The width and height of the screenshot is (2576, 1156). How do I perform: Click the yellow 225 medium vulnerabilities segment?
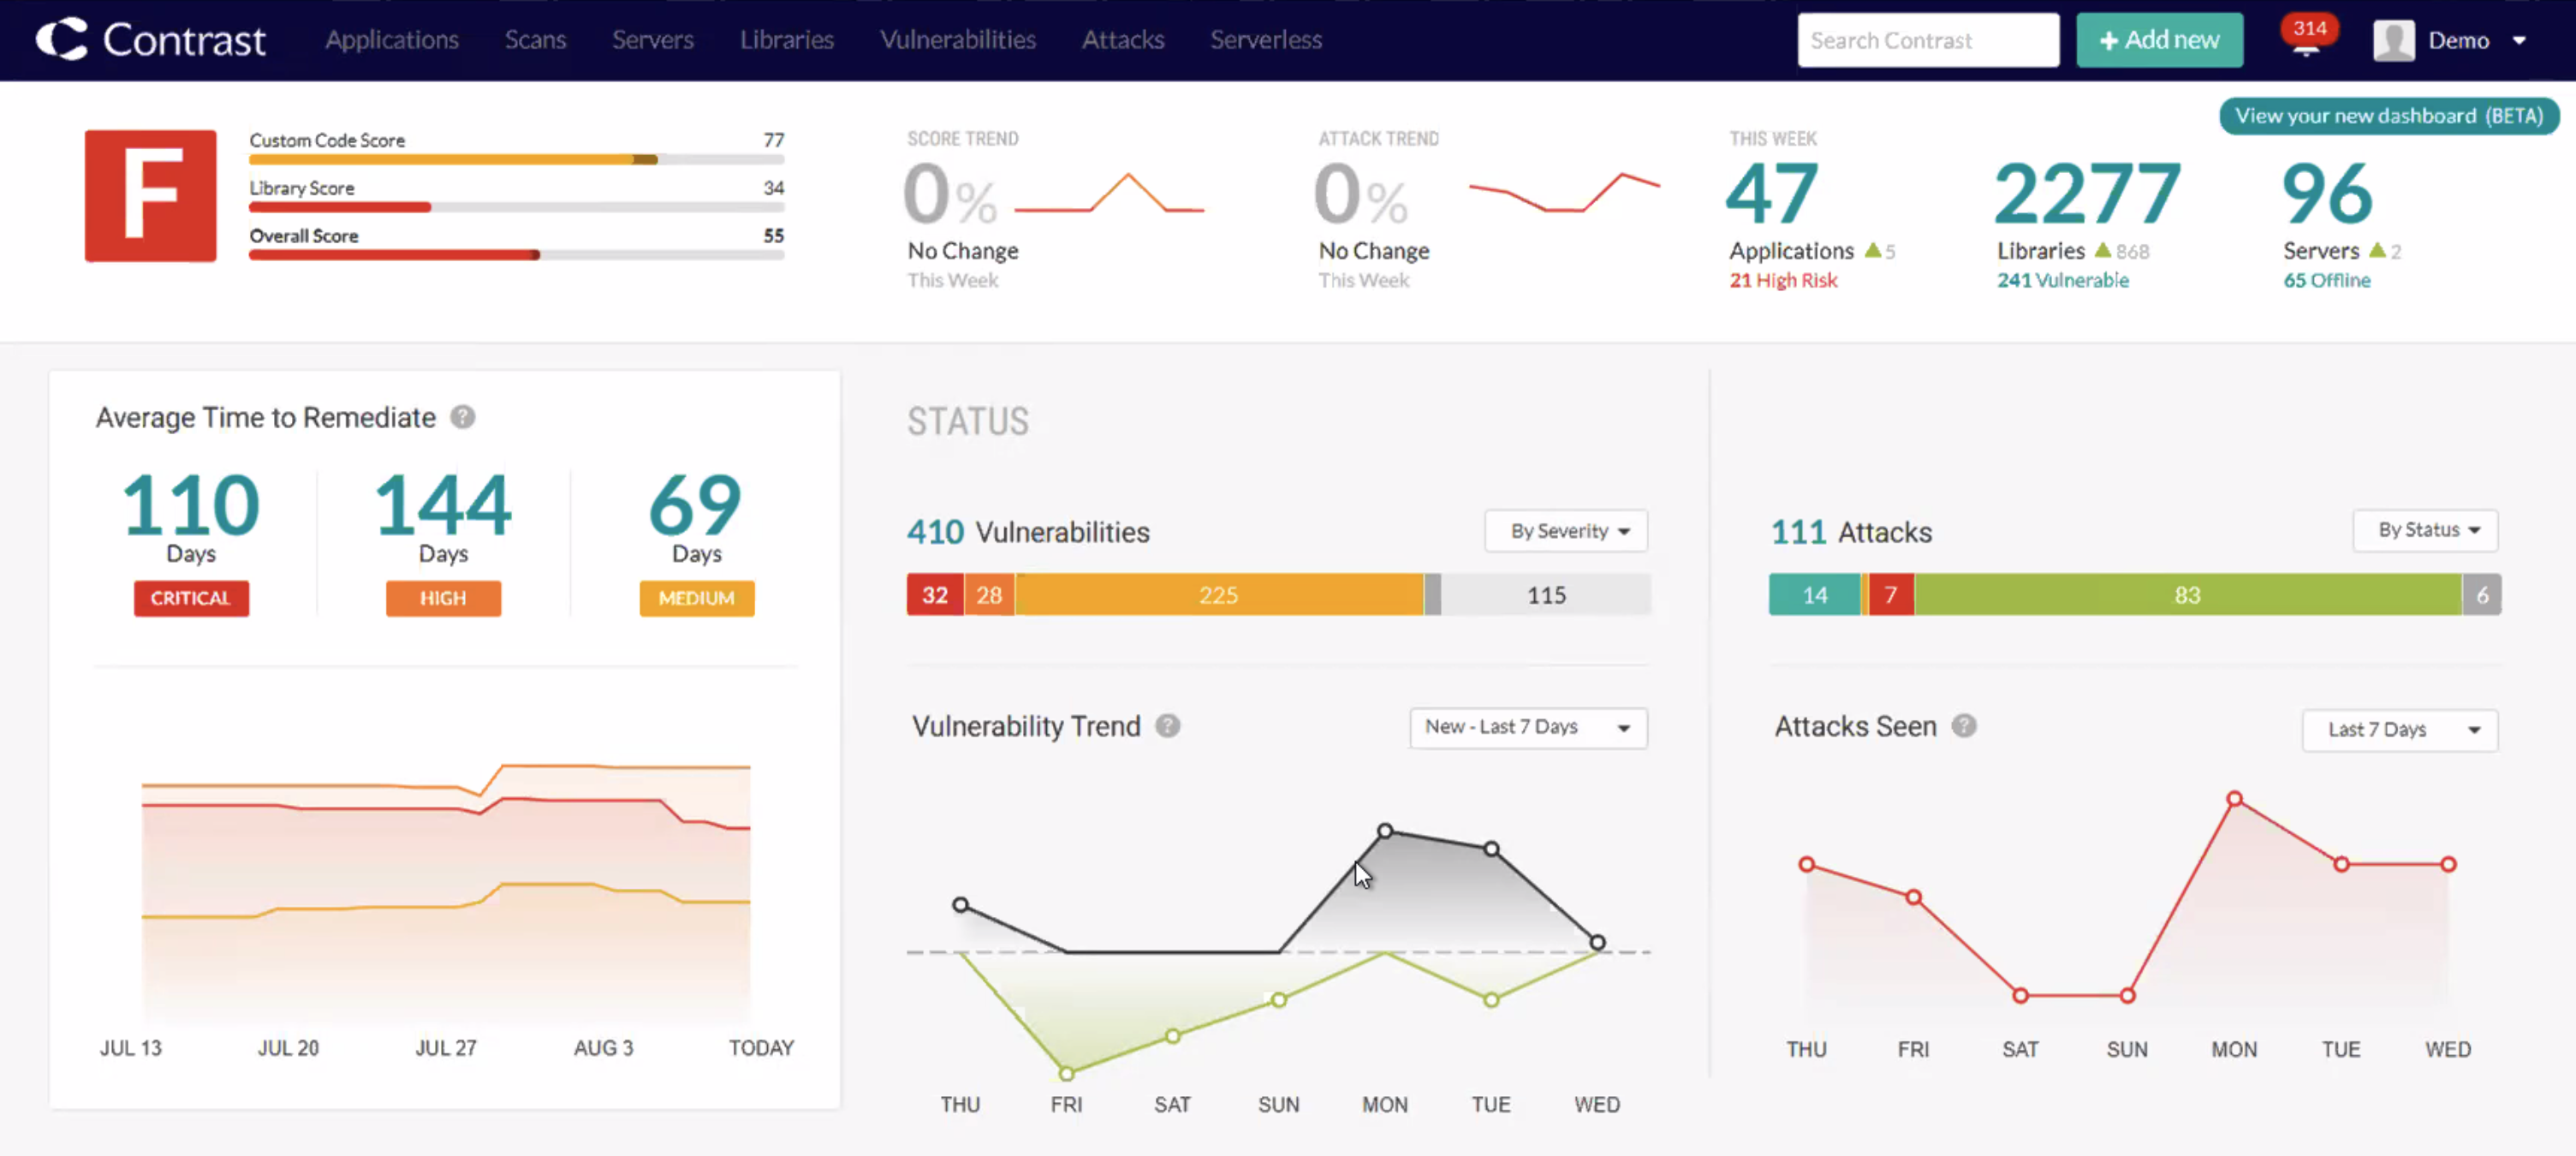coord(1219,595)
